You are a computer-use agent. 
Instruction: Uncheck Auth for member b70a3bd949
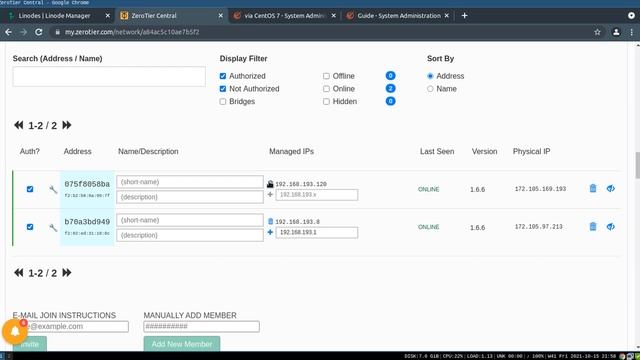click(x=30, y=227)
